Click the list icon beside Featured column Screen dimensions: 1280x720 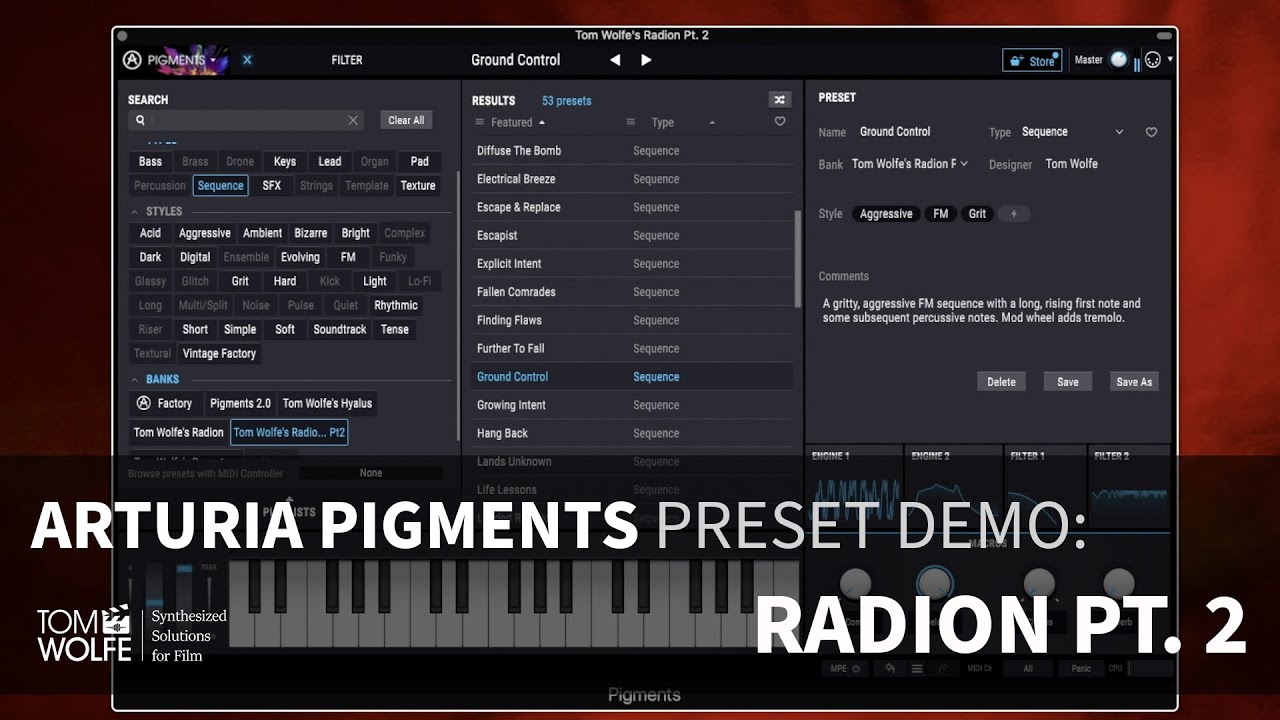pos(479,122)
